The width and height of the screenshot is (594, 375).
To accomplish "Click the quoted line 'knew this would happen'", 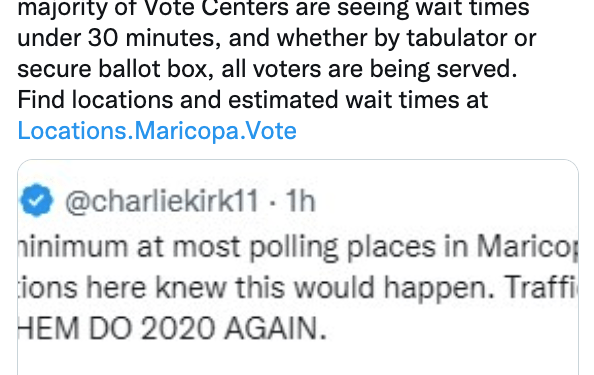I will [298, 288].
